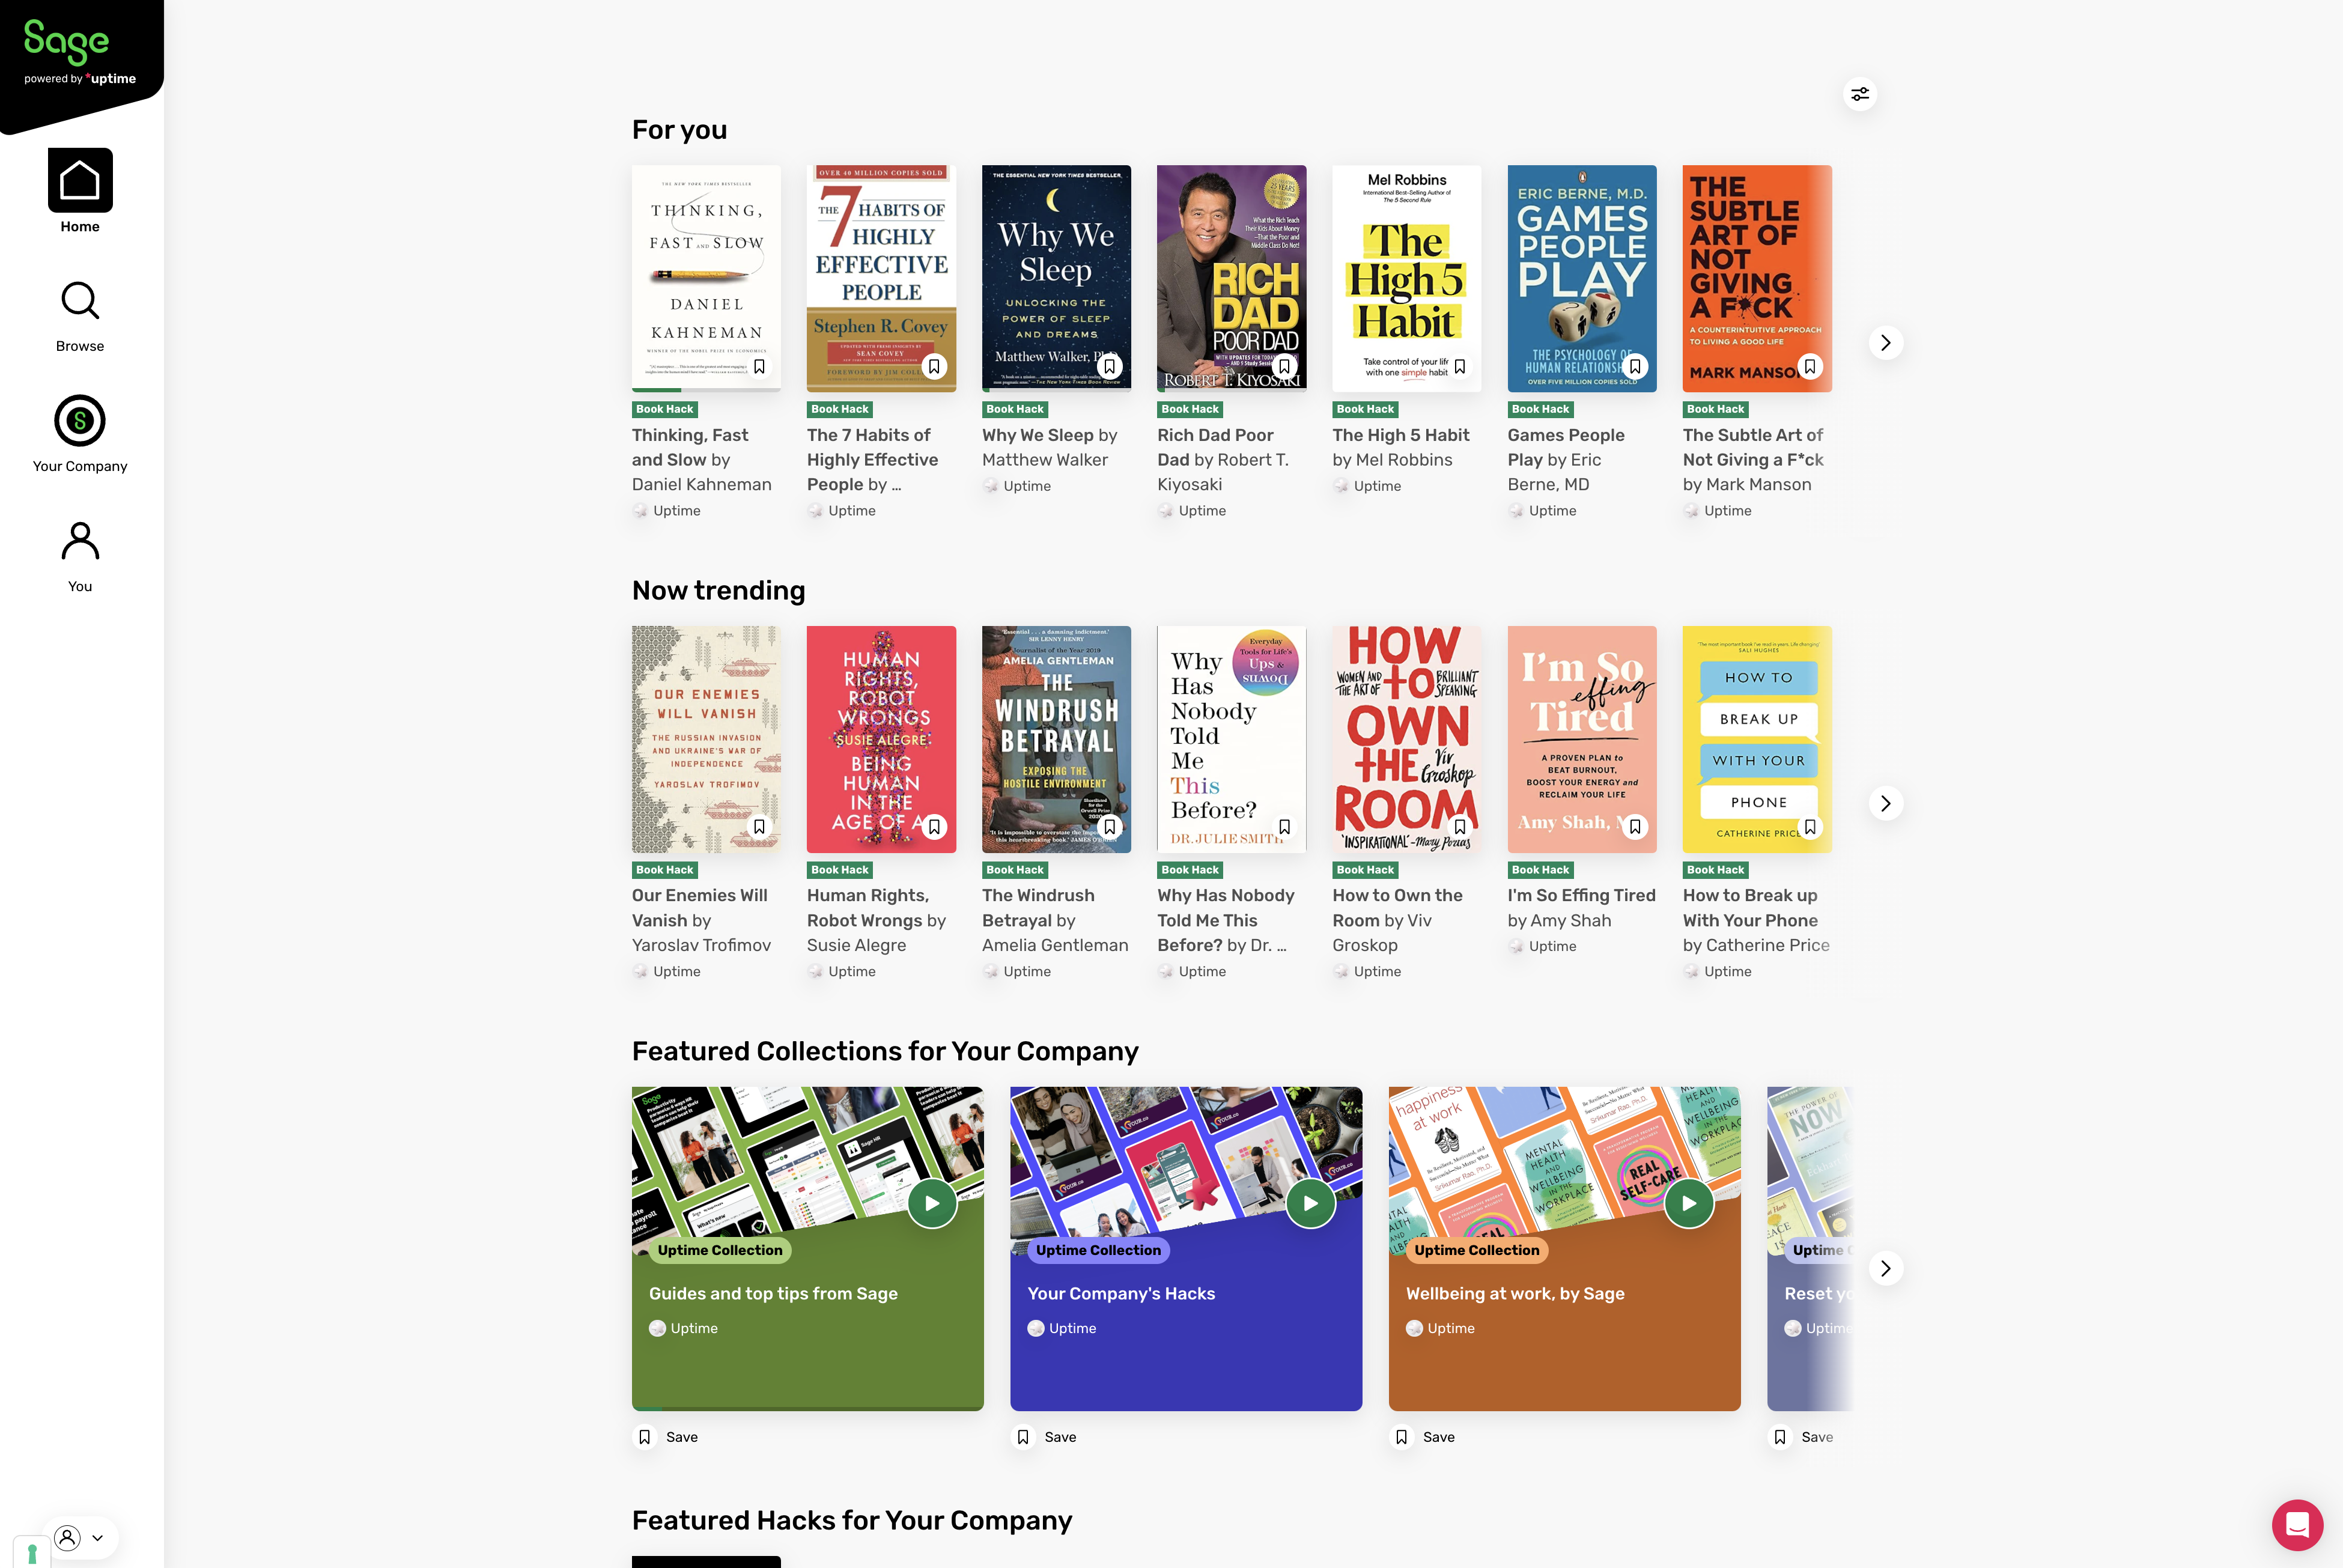Open Your Company section icon

click(80, 421)
